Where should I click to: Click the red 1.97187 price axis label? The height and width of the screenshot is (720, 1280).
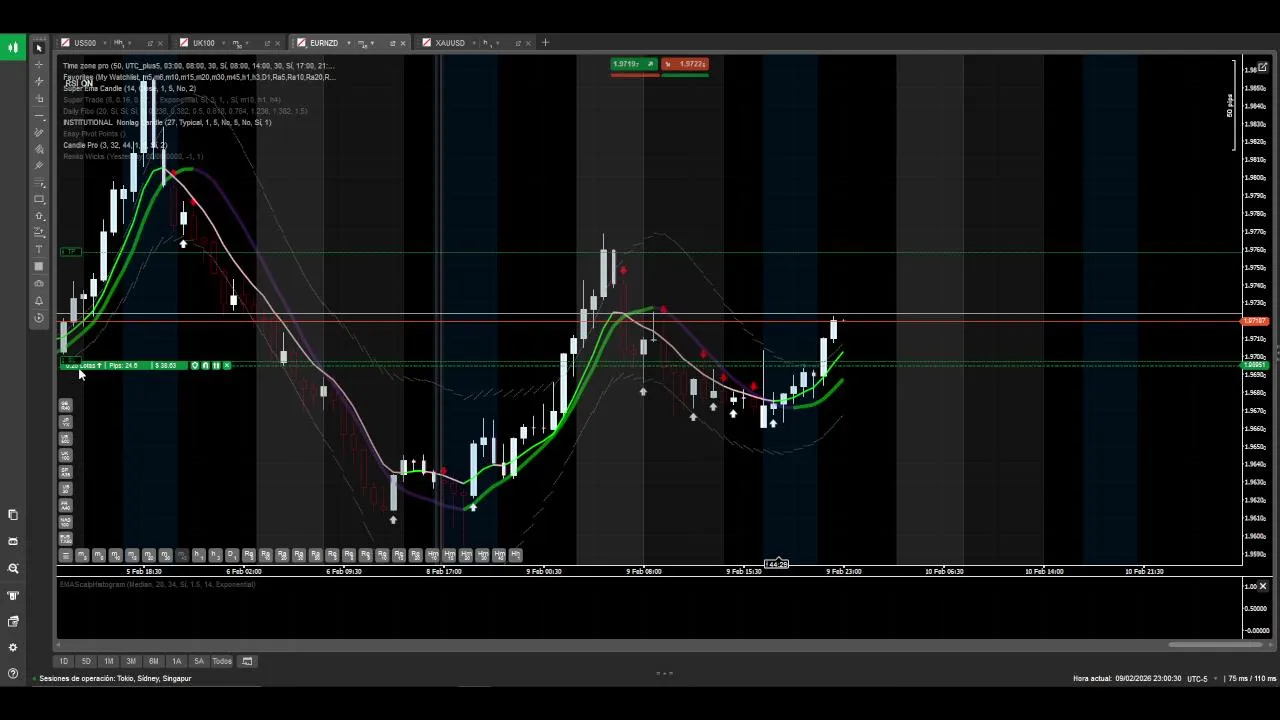pos(1254,321)
